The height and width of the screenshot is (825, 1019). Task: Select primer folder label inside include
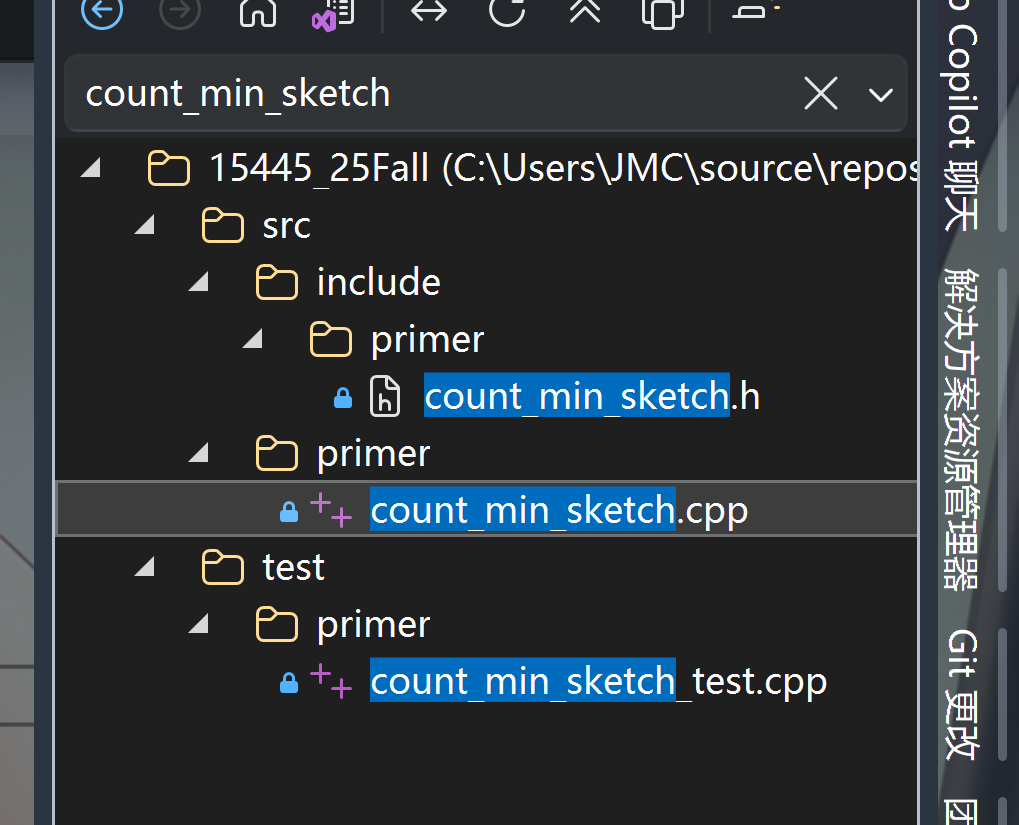(x=428, y=340)
